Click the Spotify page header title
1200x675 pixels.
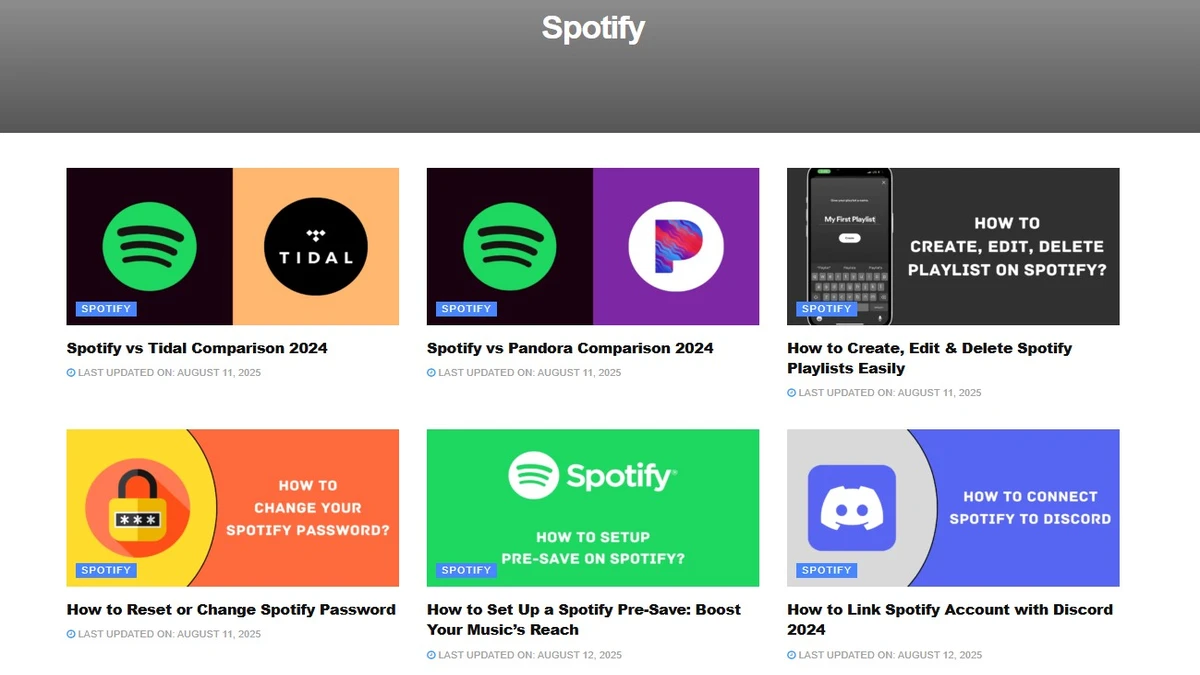[x=593, y=29]
